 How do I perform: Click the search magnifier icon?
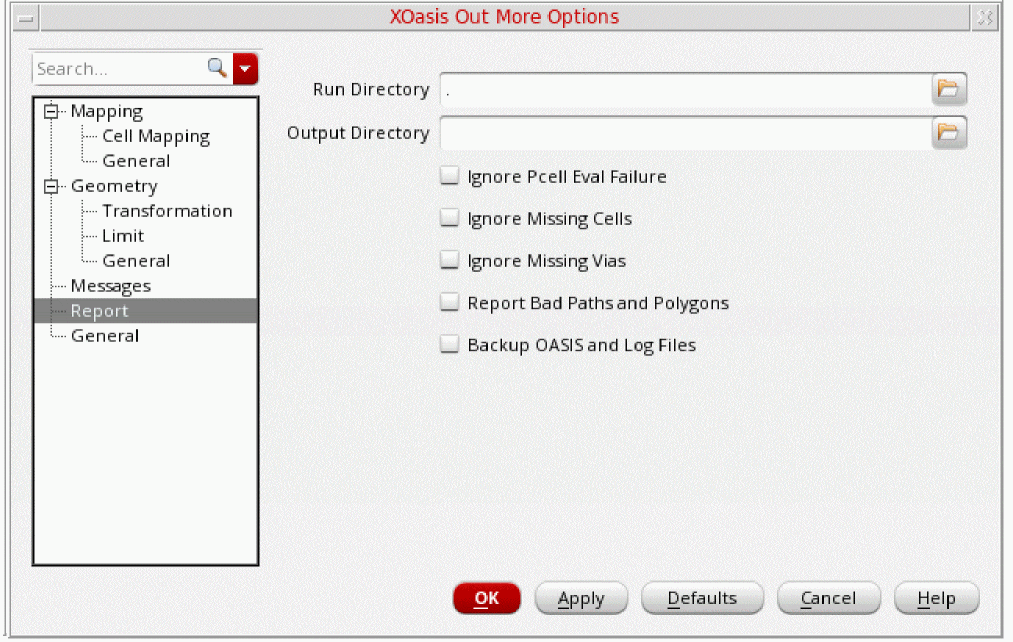tap(217, 68)
